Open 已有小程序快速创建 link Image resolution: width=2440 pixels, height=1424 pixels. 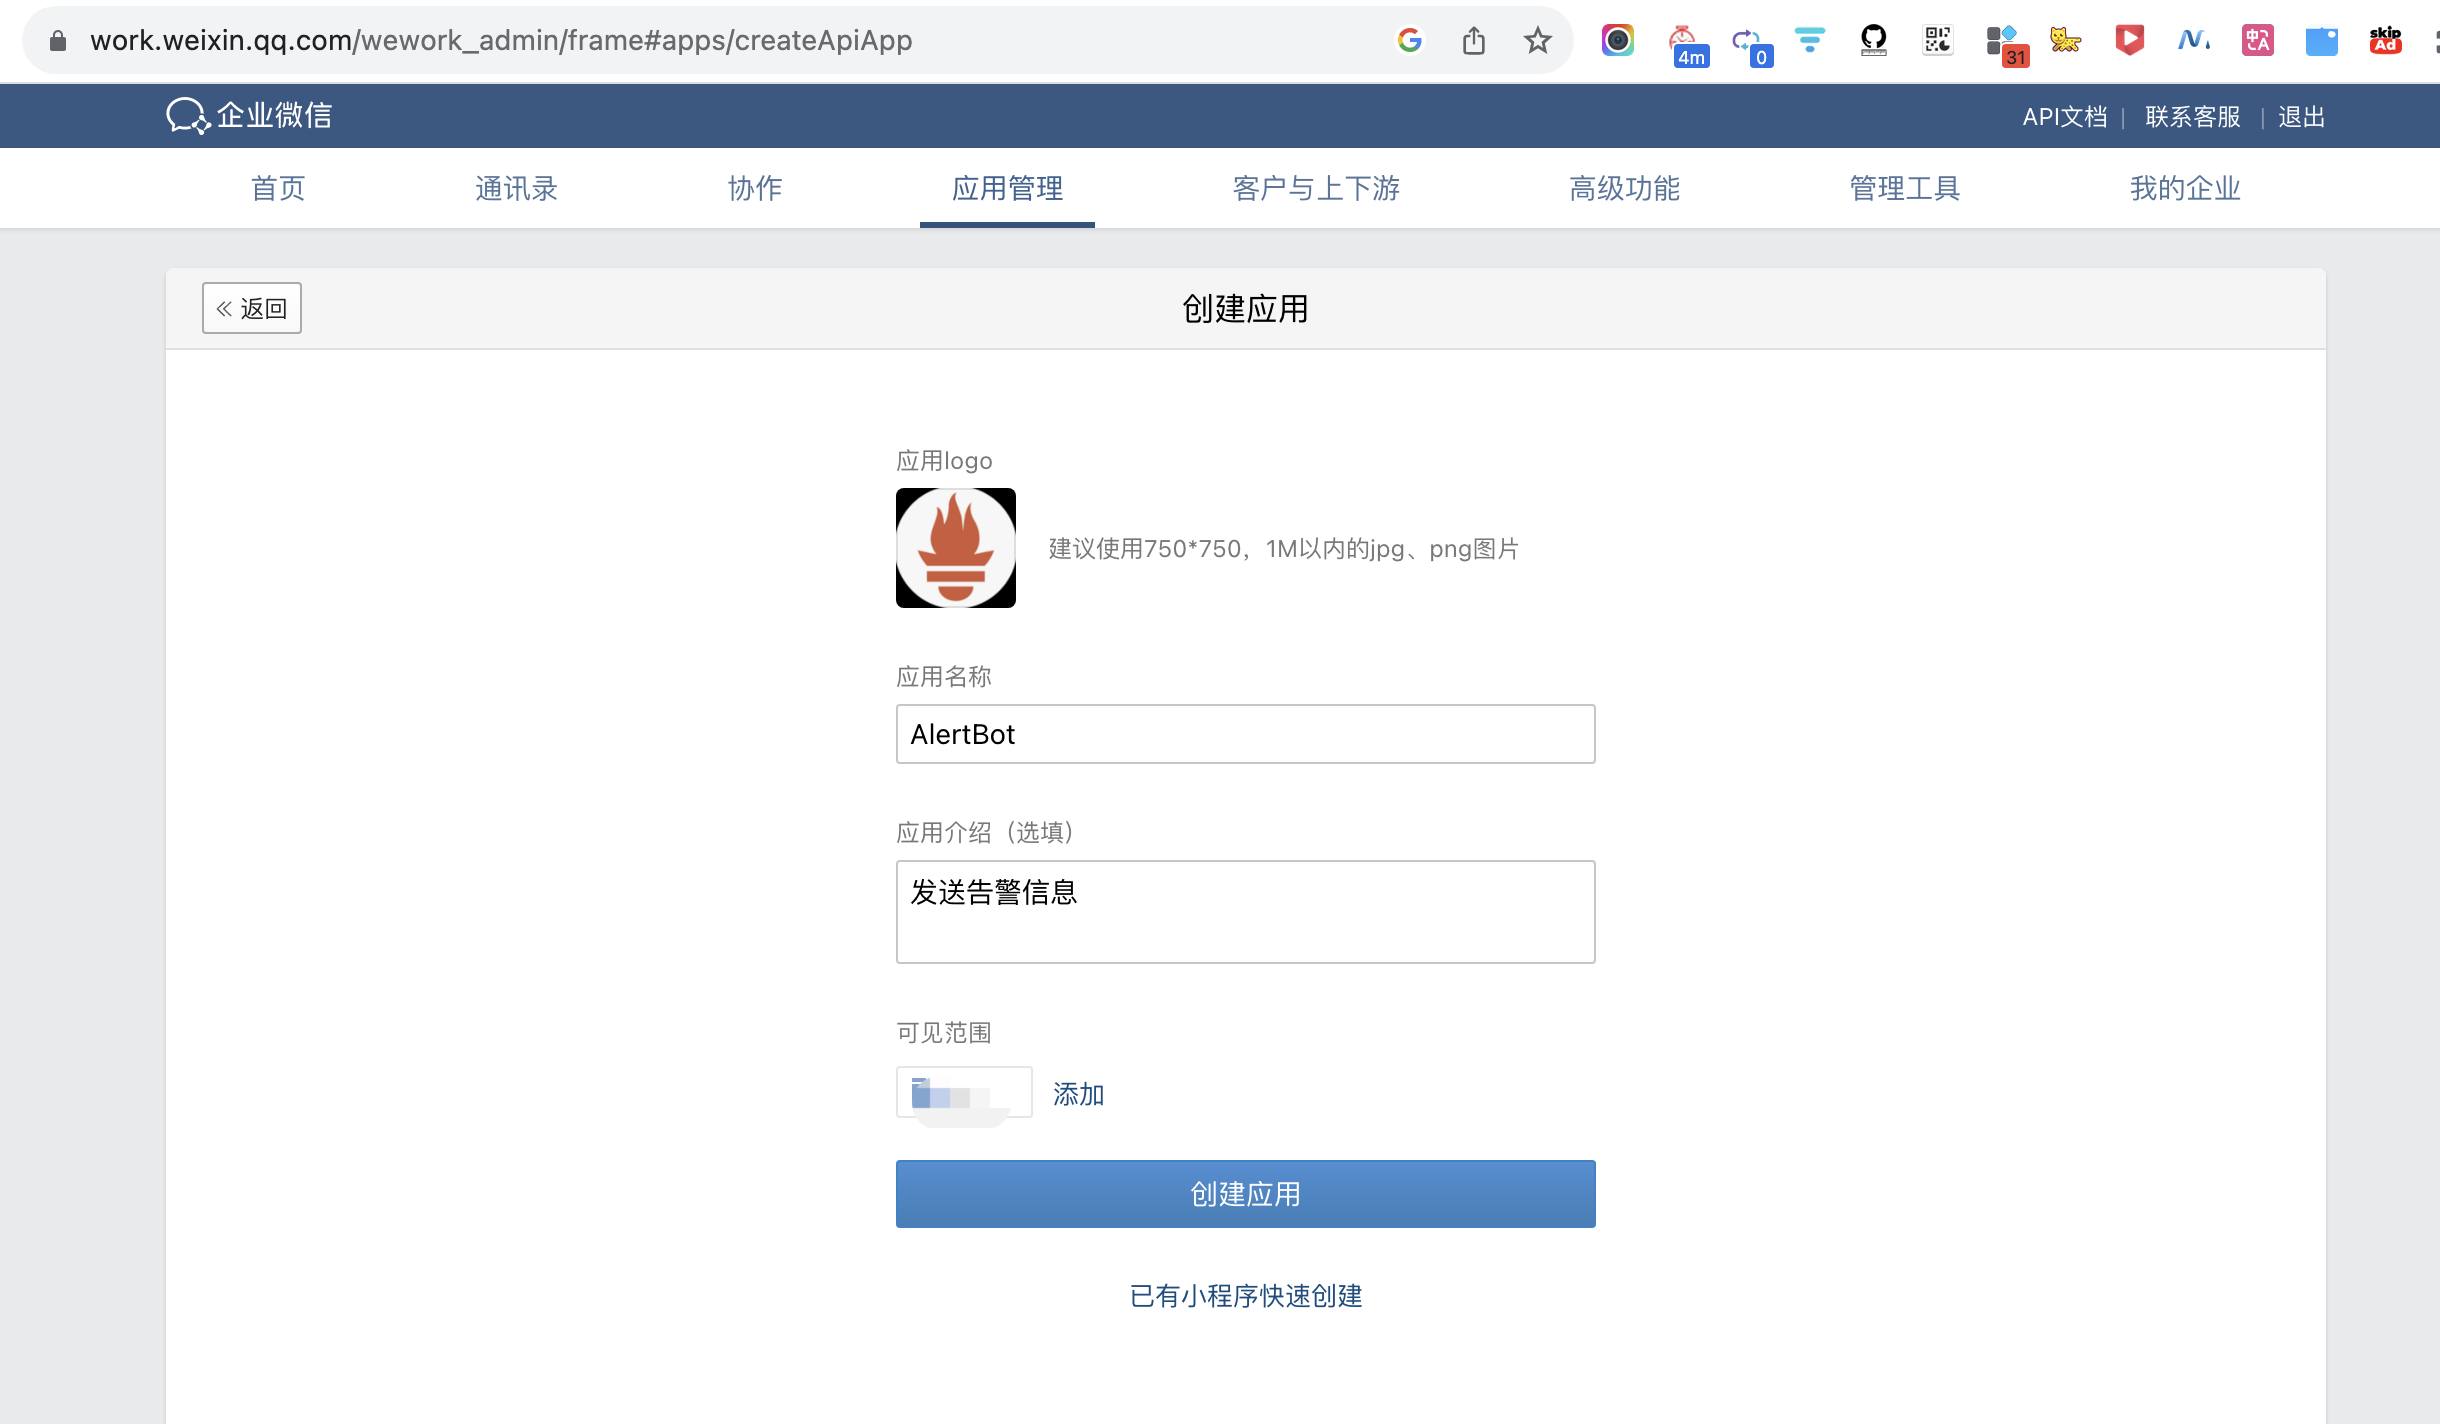[x=1245, y=1296]
